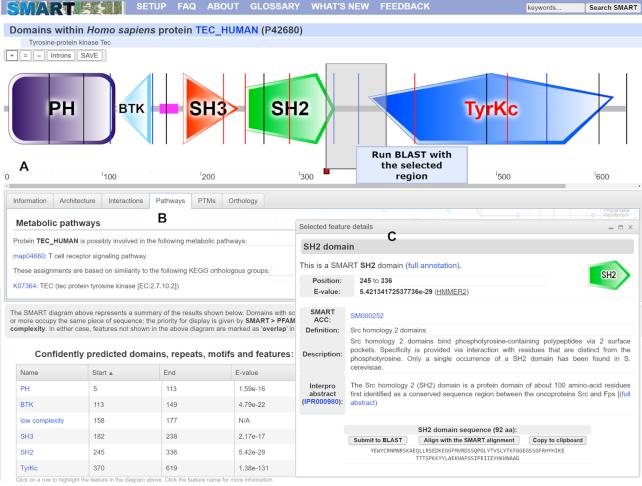Image resolution: width=642 pixels, height=486 pixels.
Task: Click low complexity link in table
Action: [x=42, y=420]
